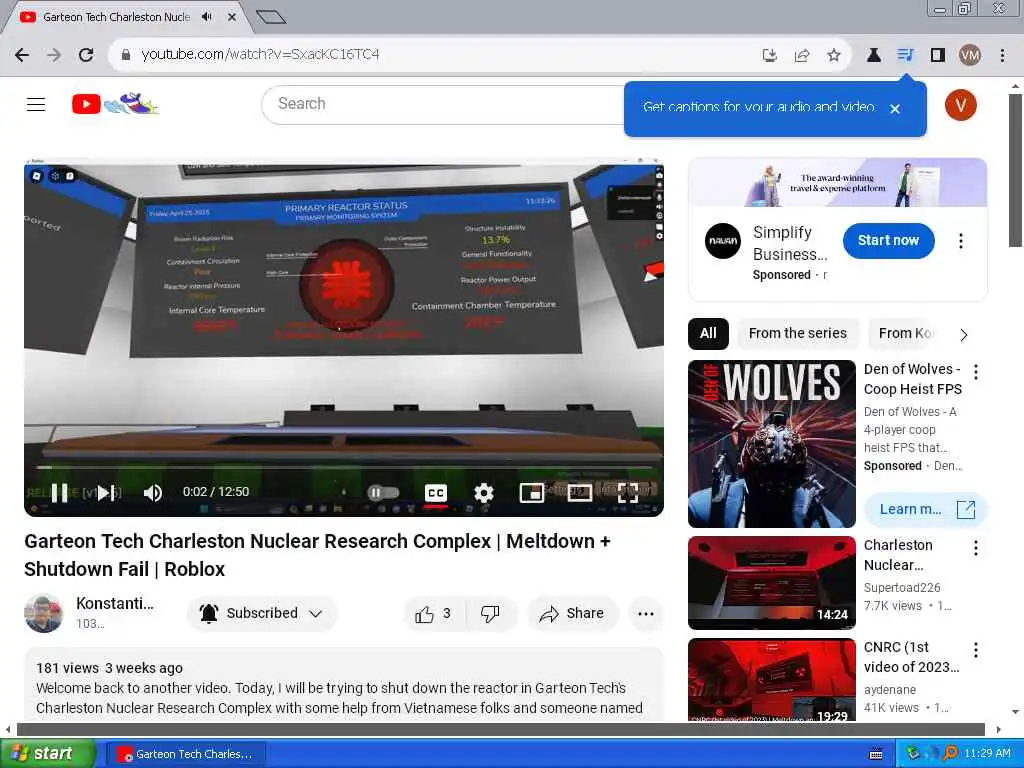Reload the YouTube page

click(x=86, y=55)
